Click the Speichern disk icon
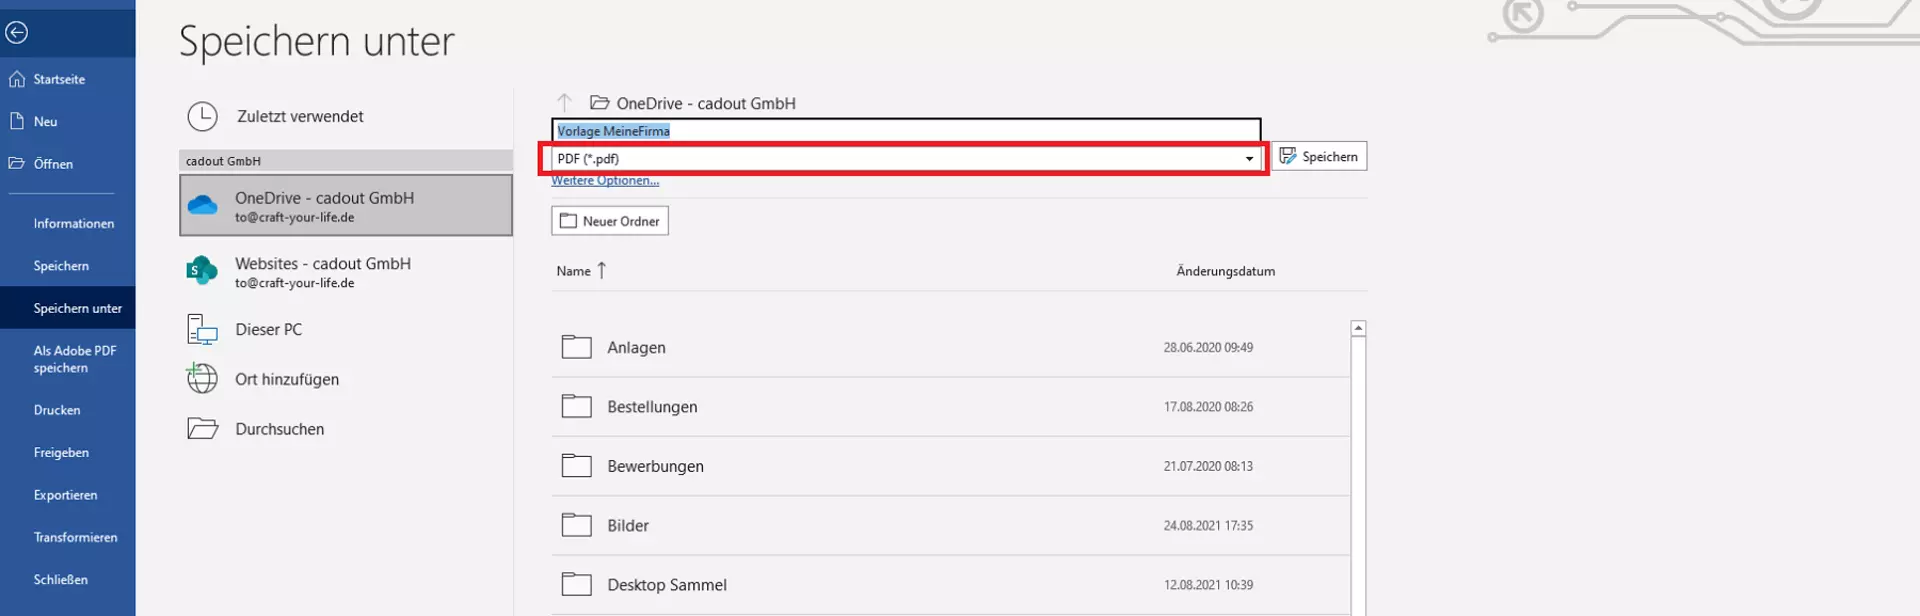 pyautogui.click(x=1288, y=156)
